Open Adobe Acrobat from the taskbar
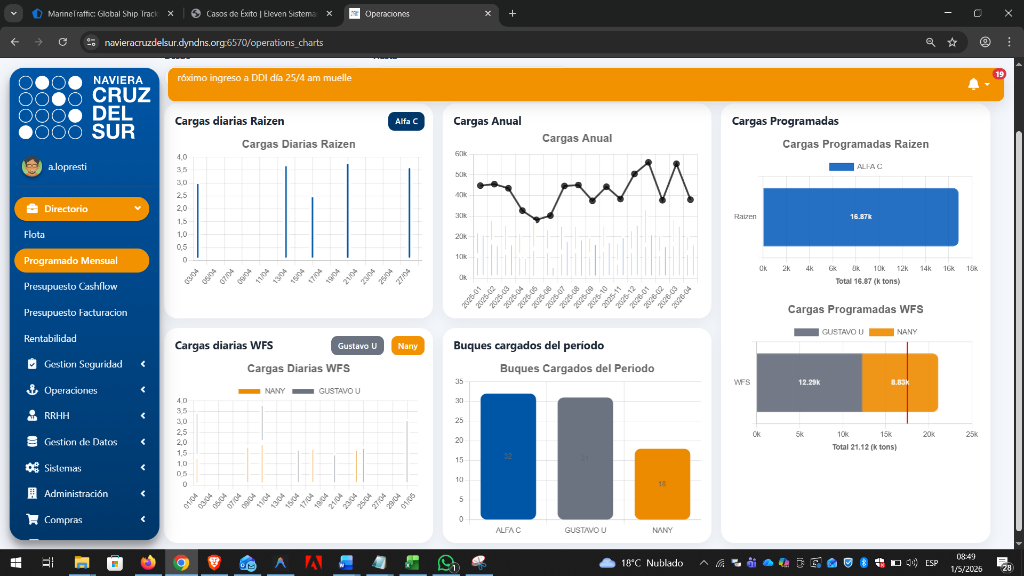Image resolution: width=1024 pixels, height=576 pixels. [313, 562]
